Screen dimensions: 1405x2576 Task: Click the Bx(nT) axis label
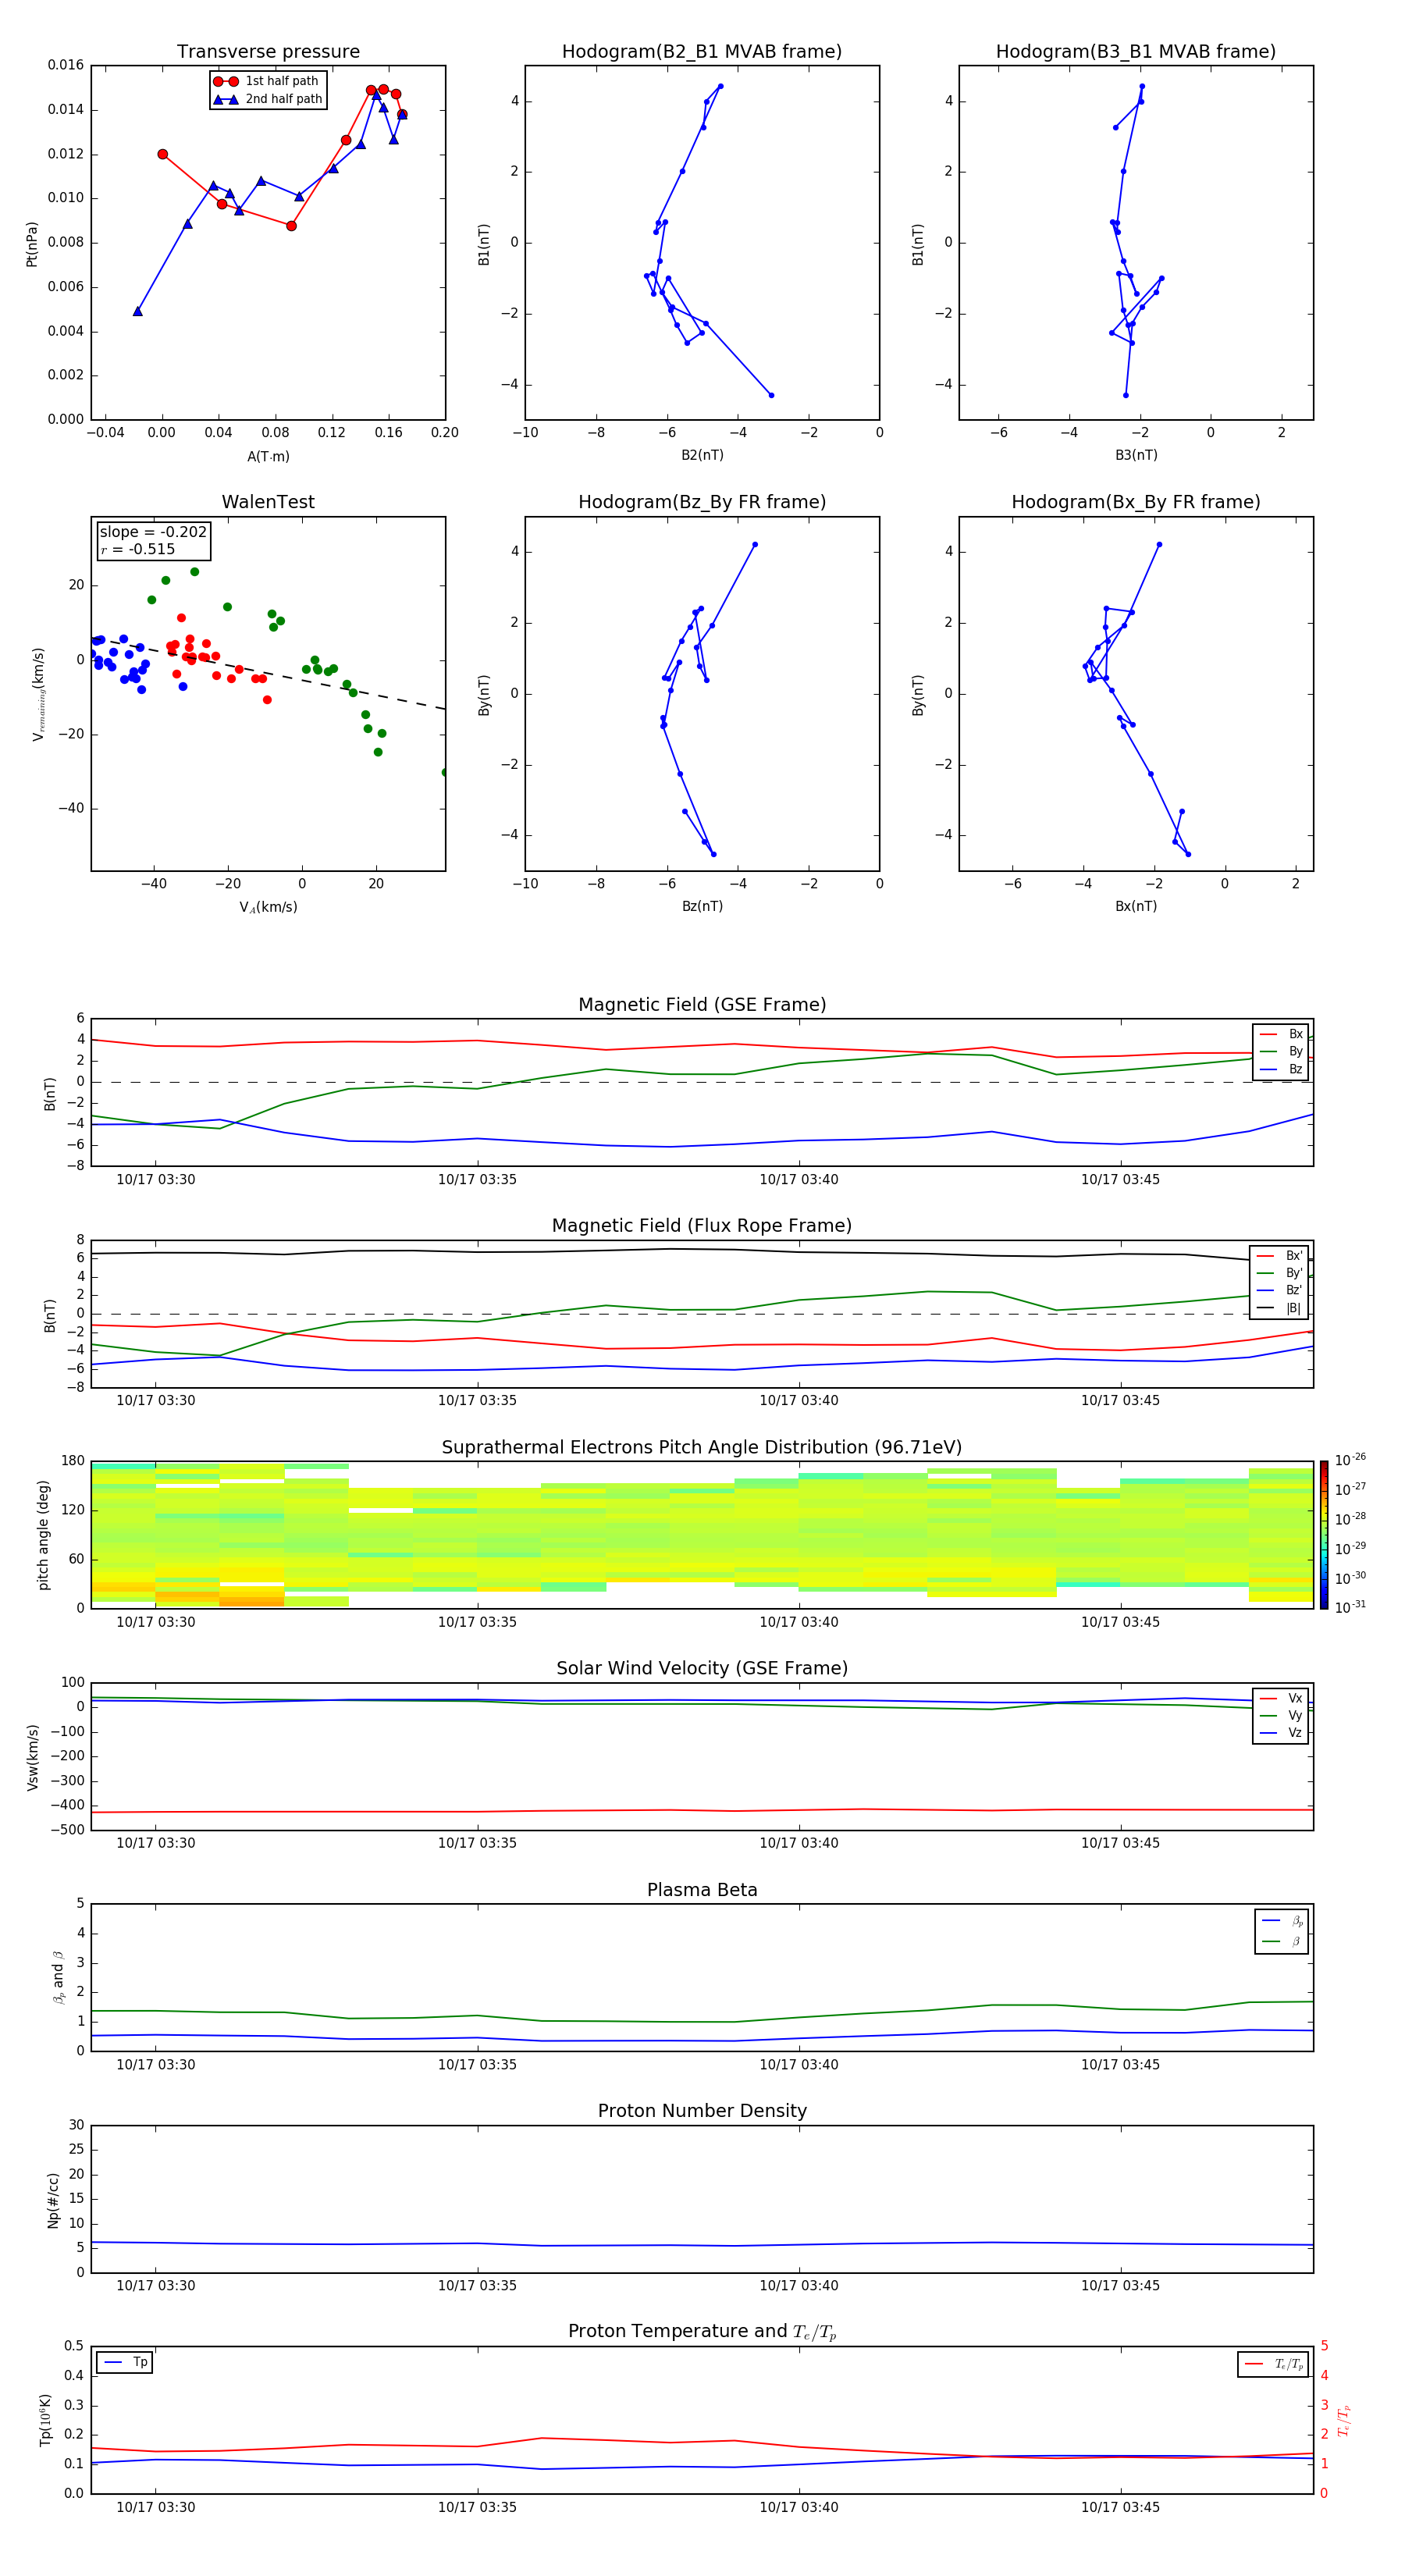click(x=1136, y=906)
